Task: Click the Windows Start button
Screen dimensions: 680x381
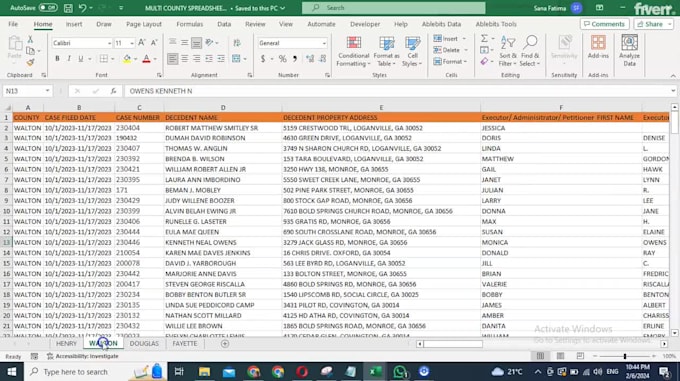Action: [x=12, y=372]
